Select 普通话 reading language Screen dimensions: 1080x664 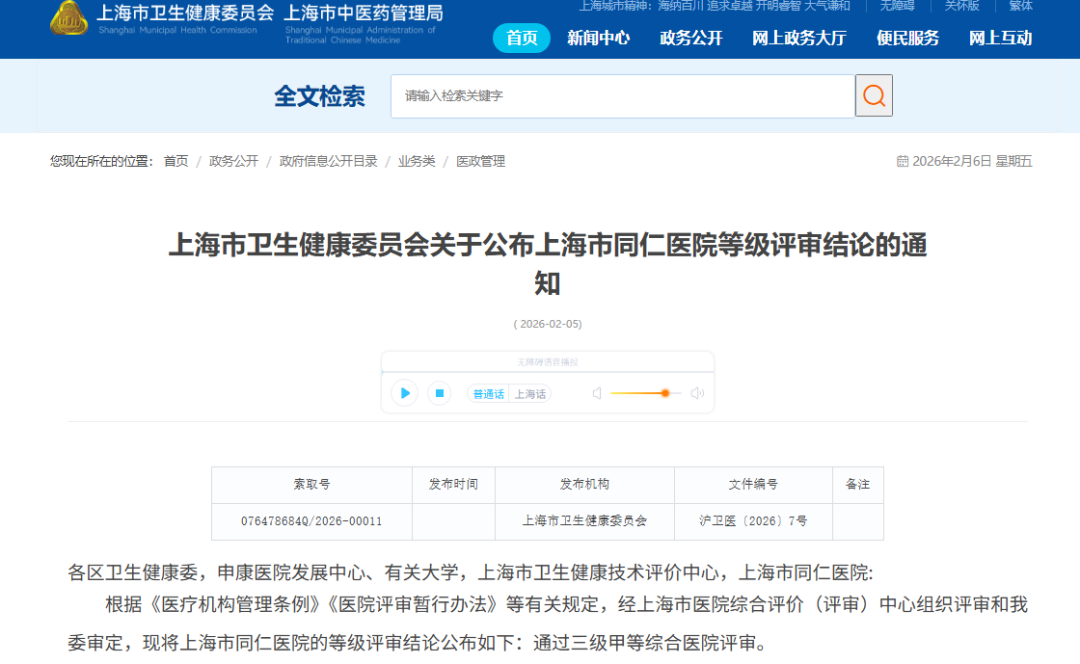pos(488,394)
